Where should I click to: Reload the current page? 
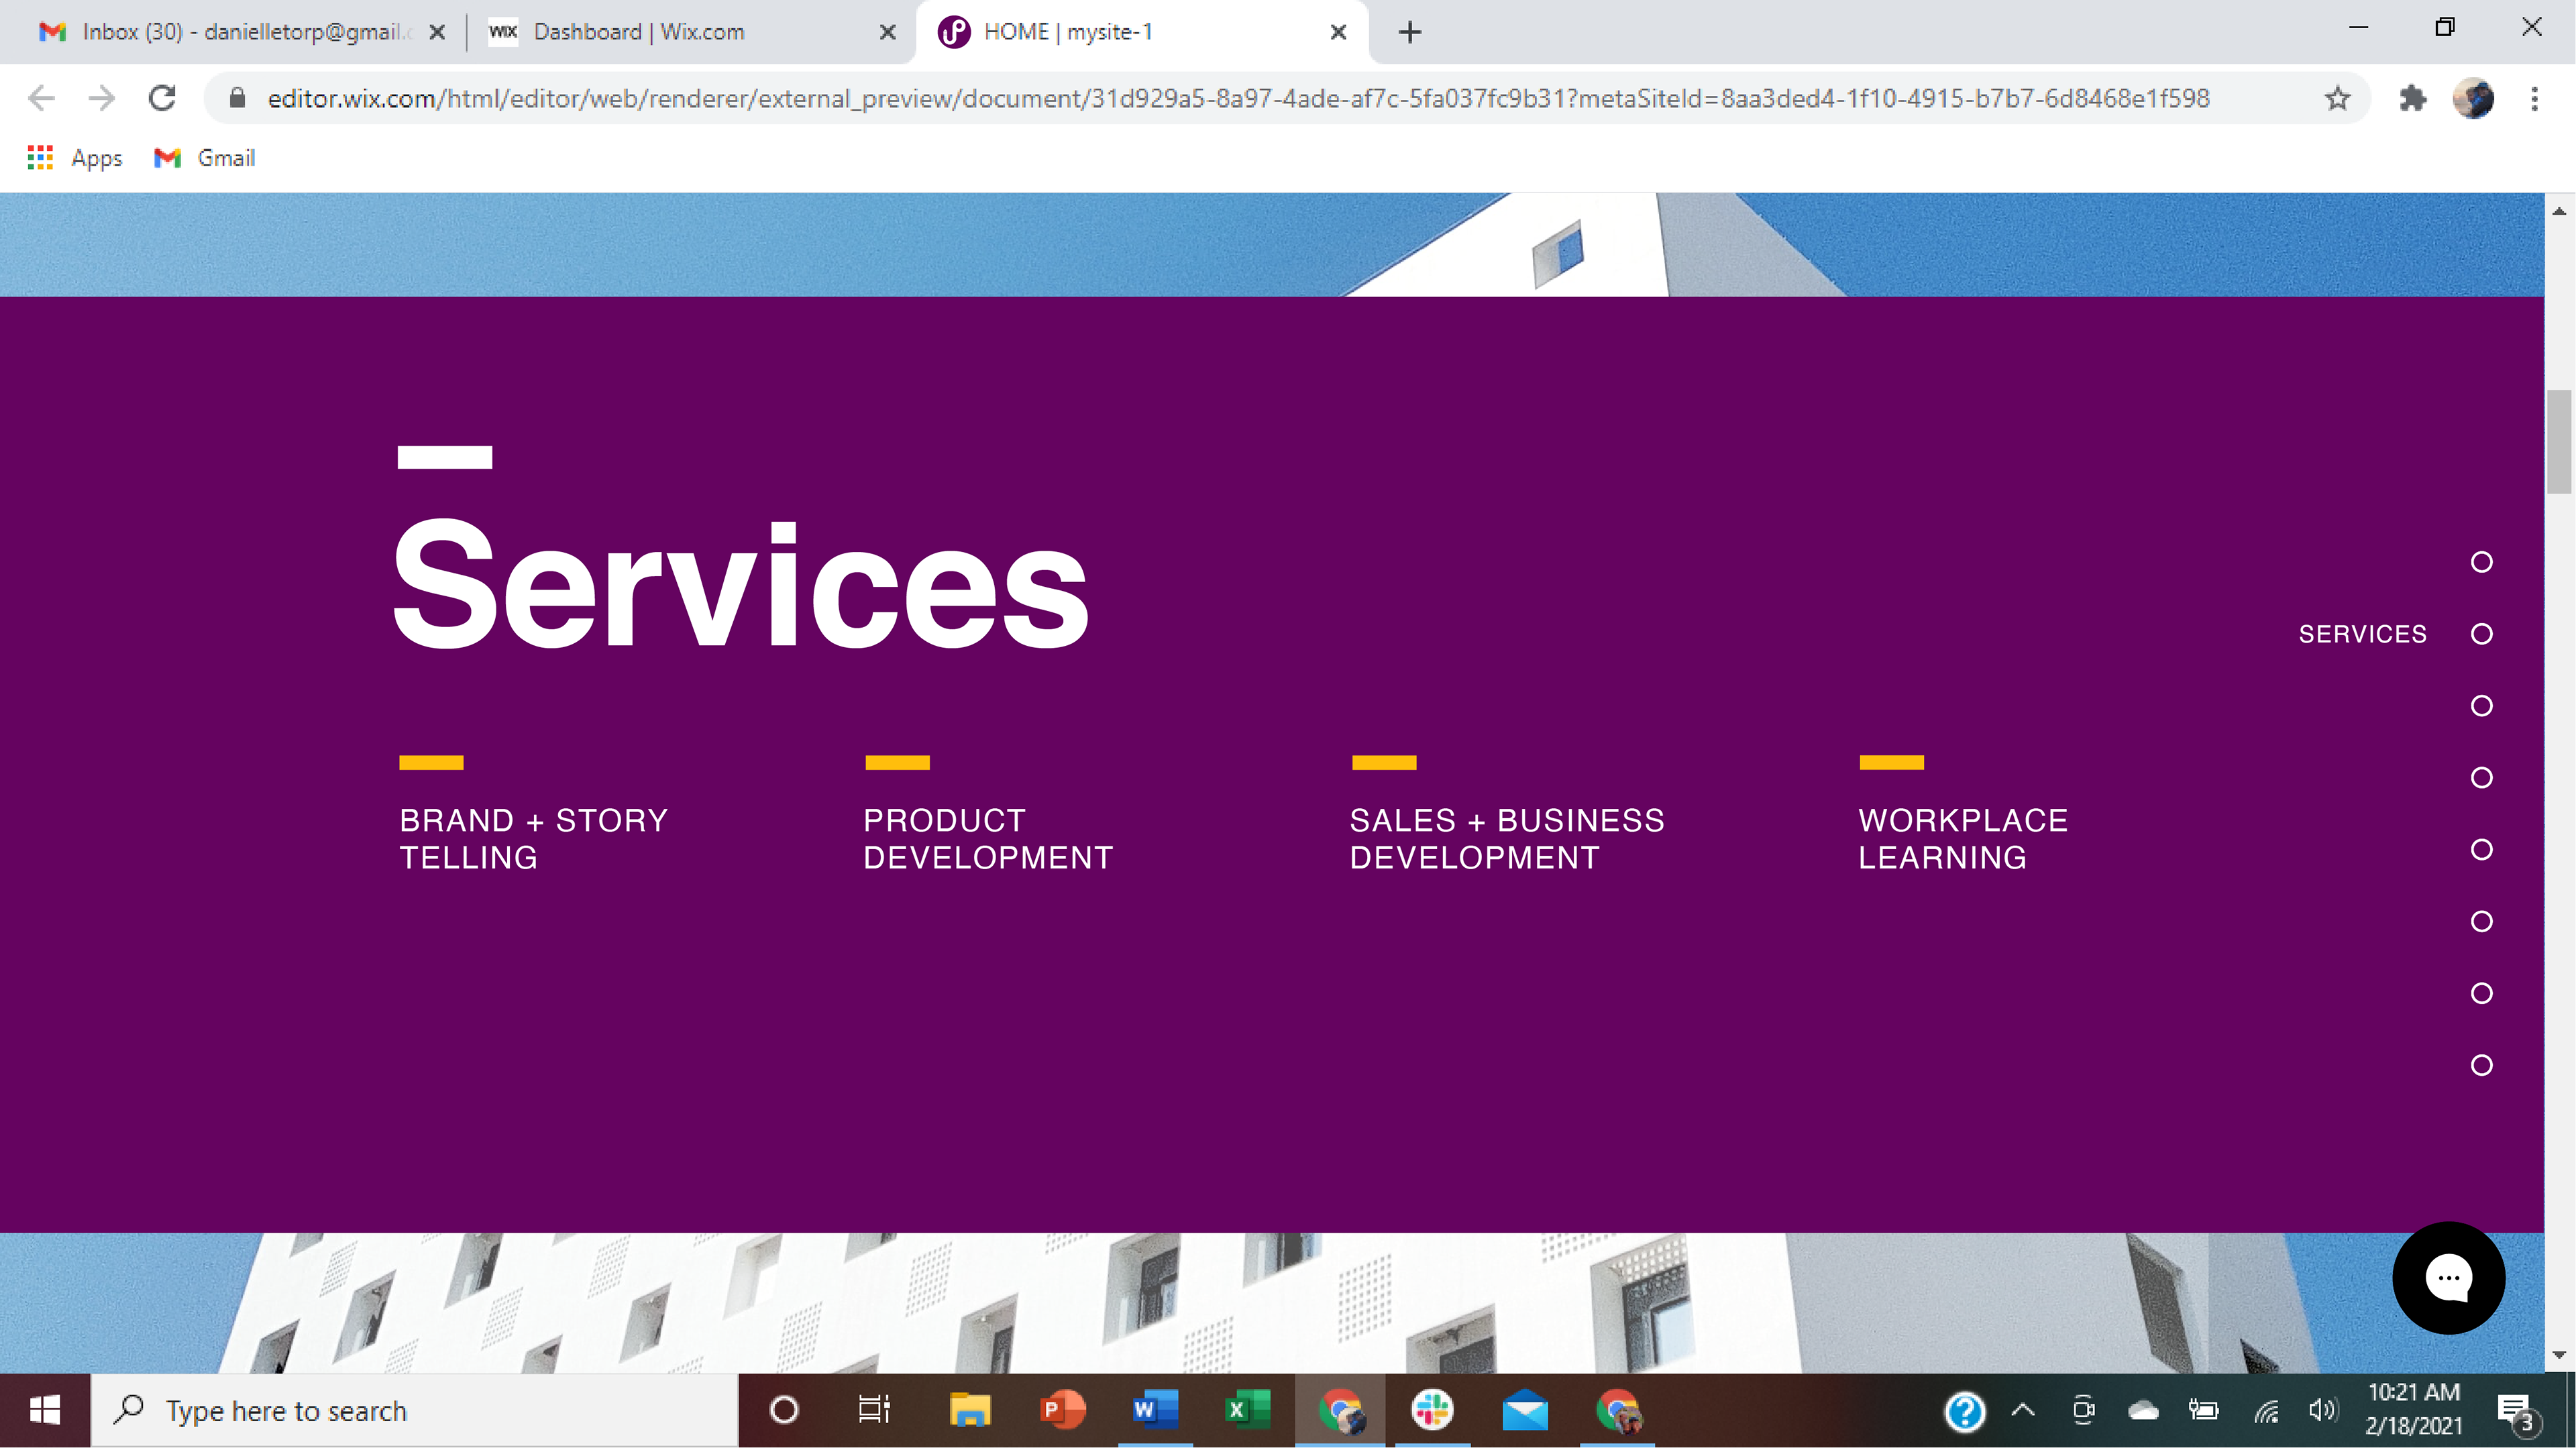[162, 98]
